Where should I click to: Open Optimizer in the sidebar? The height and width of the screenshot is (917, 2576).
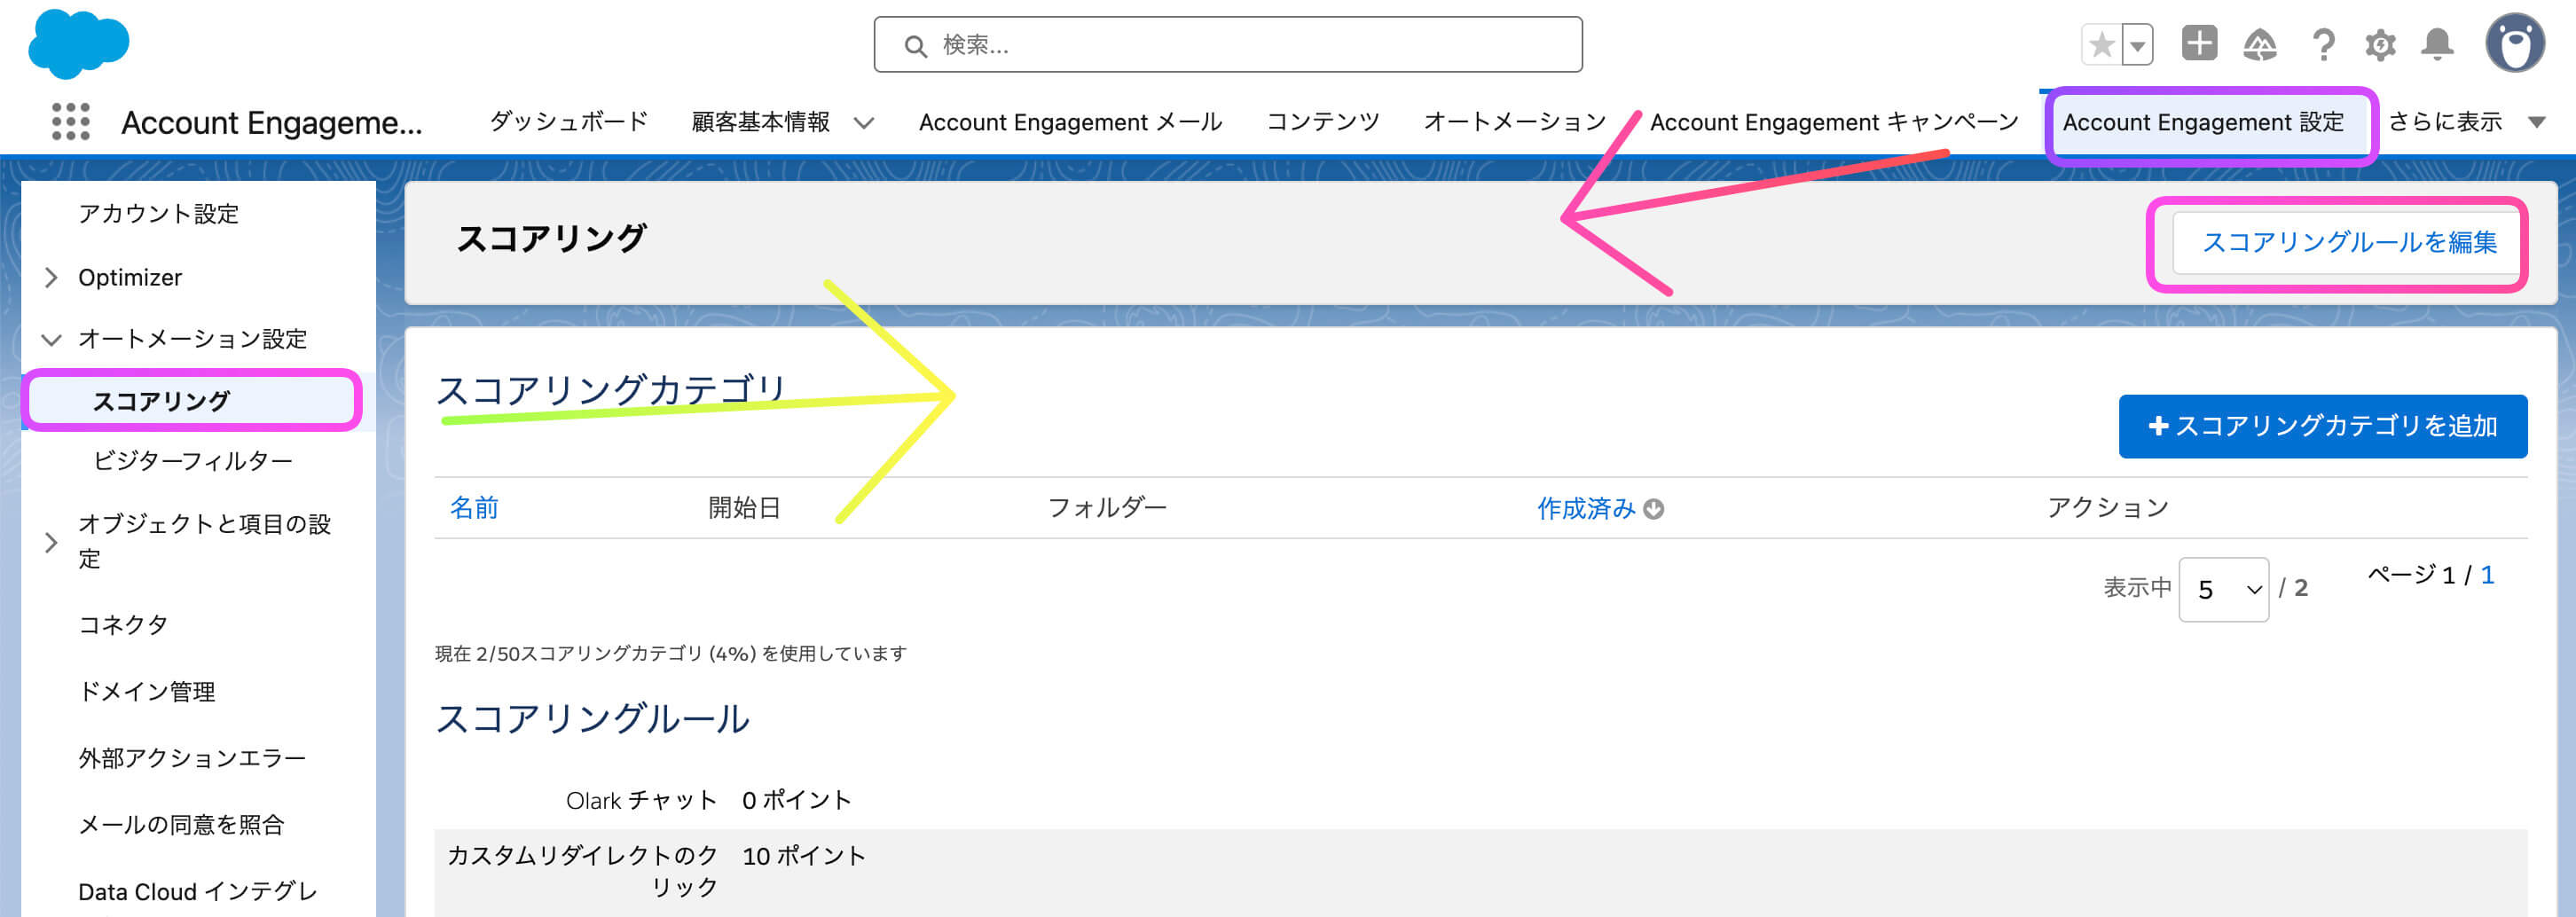[x=130, y=277]
